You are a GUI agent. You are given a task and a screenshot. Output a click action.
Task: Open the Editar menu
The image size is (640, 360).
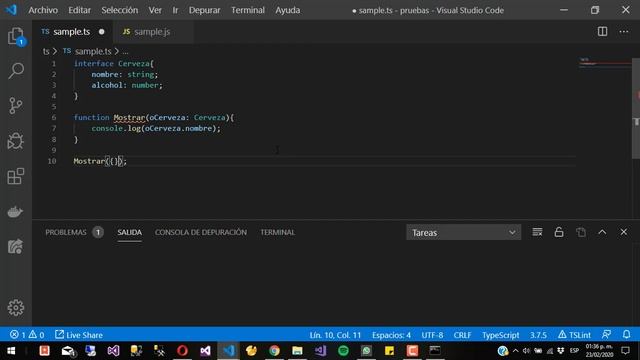tap(79, 10)
